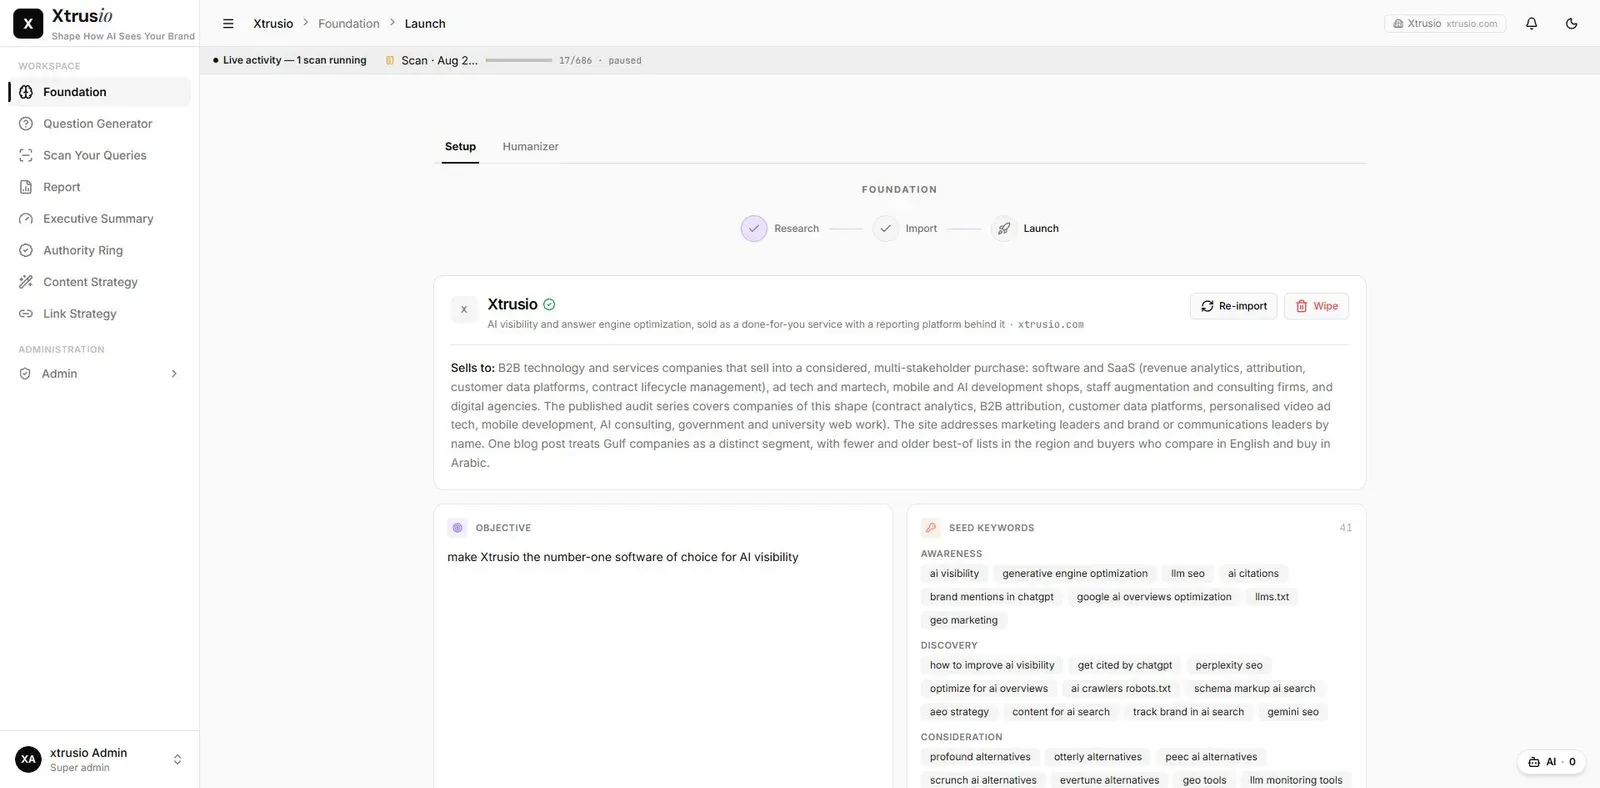The height and width of the screenshot is (788, 1600).
Task: Click the 'aeo strategy' keyword chip
Action: tap(959, 712)
